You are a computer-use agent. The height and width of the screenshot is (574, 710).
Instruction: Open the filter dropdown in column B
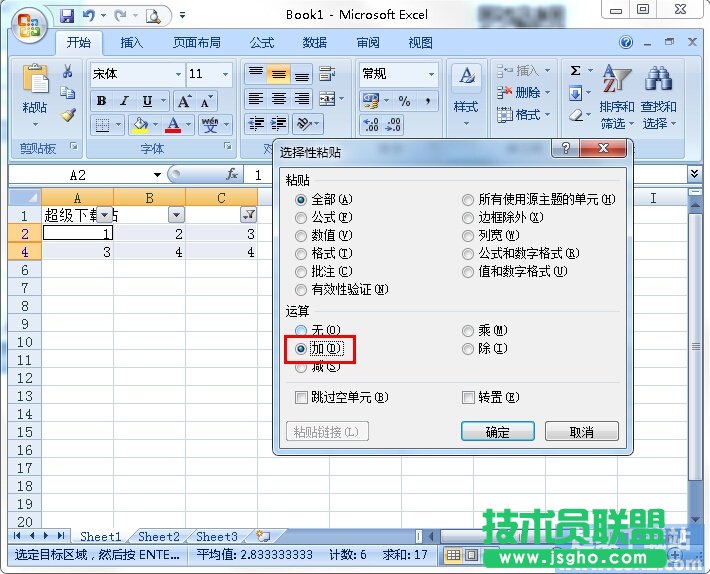176,215
